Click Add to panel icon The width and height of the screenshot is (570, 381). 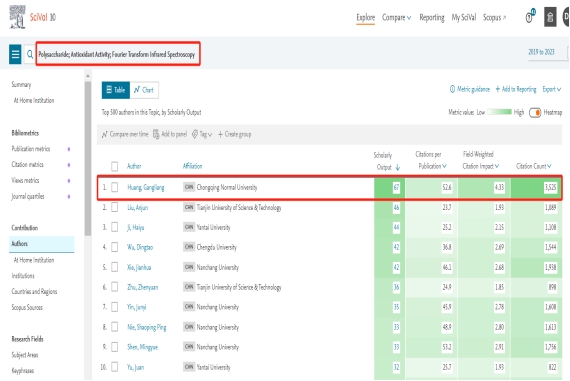tap(156, 135)
